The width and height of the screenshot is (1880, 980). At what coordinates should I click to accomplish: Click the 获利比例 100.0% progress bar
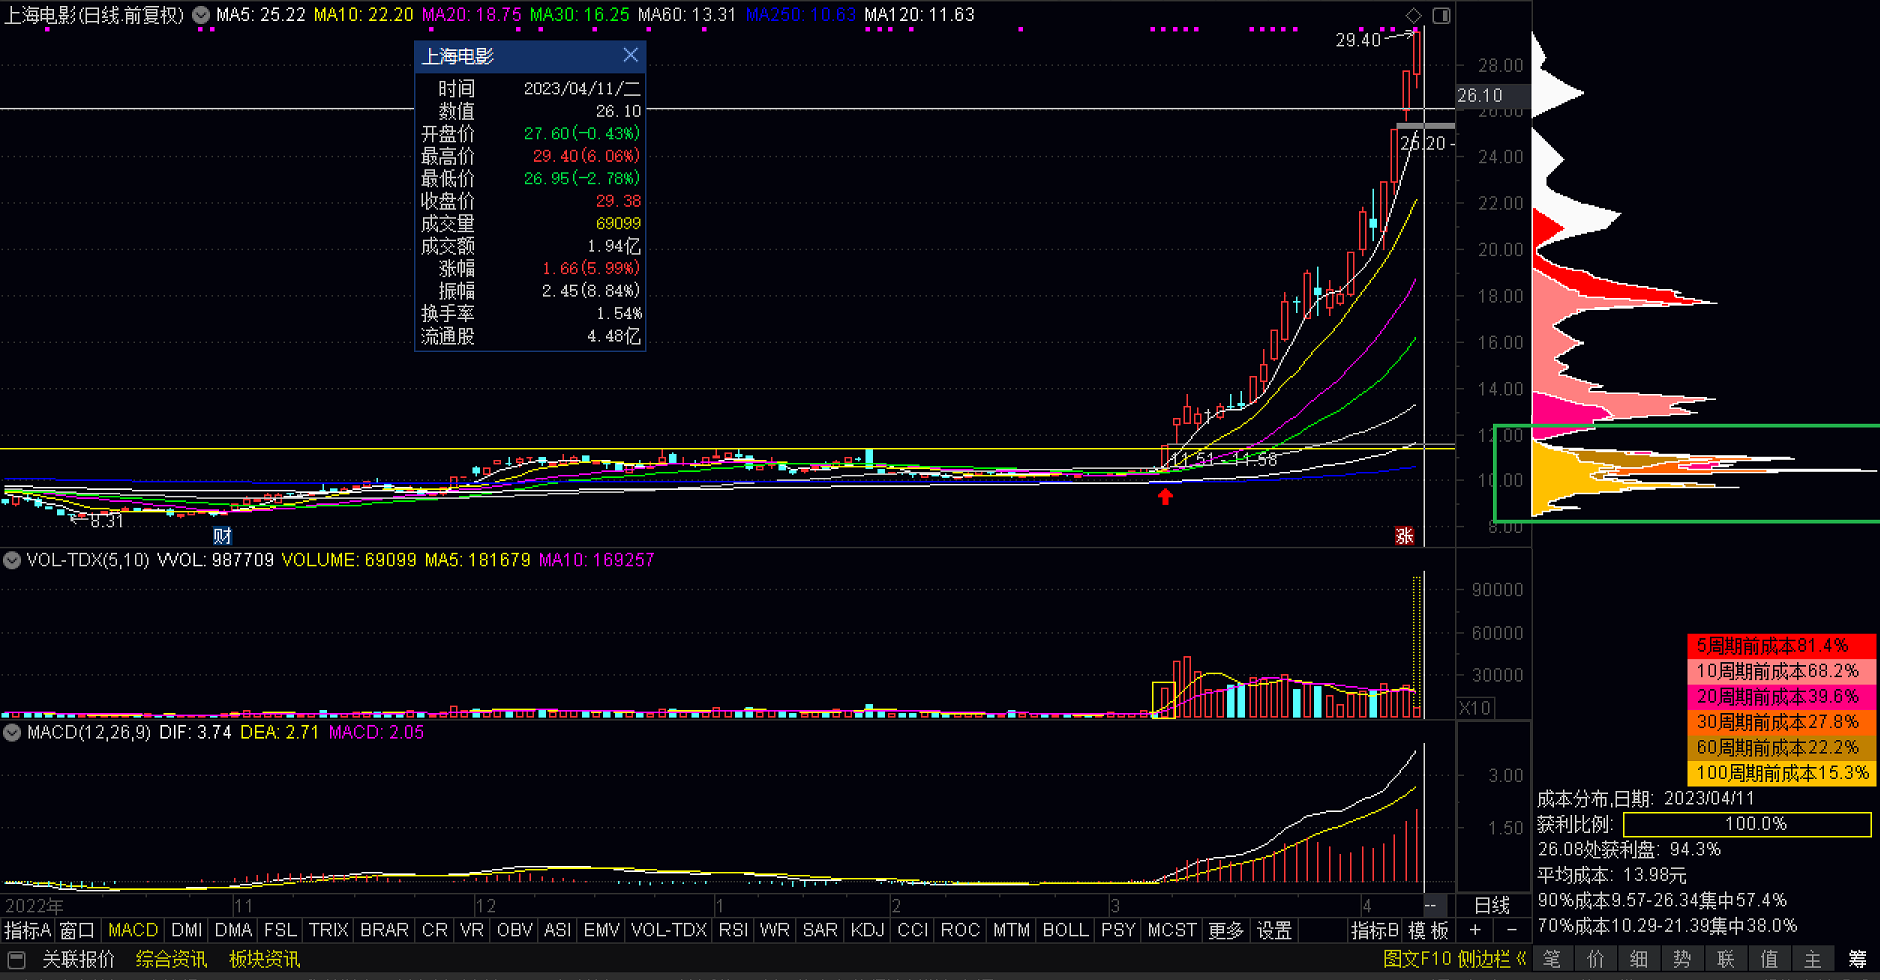(1747, 824)
